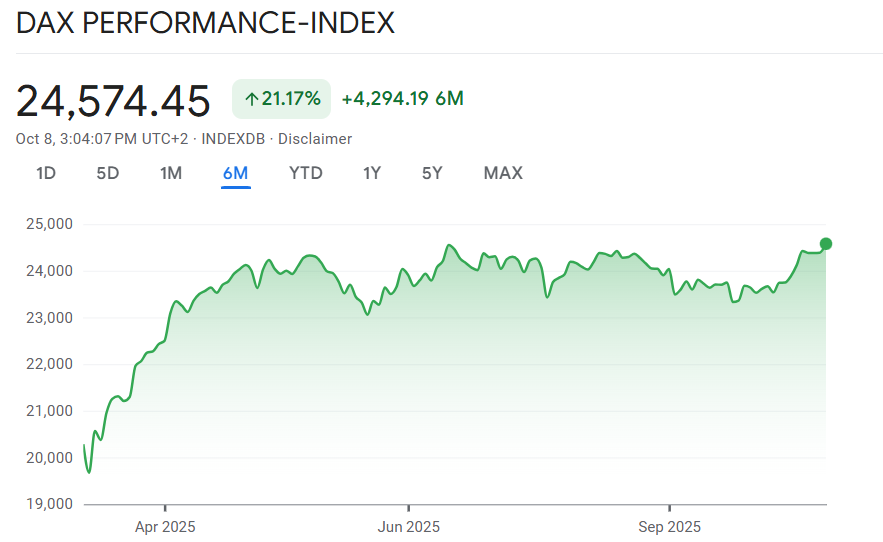Open the Disclaimer link

click(315, 139)
